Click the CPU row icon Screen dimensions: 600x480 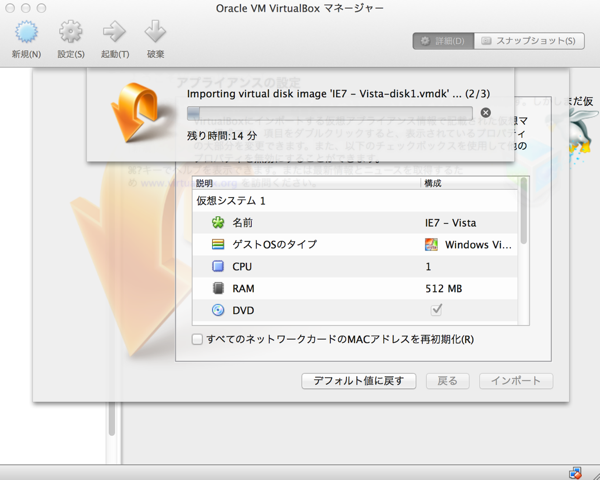[218, 266]
